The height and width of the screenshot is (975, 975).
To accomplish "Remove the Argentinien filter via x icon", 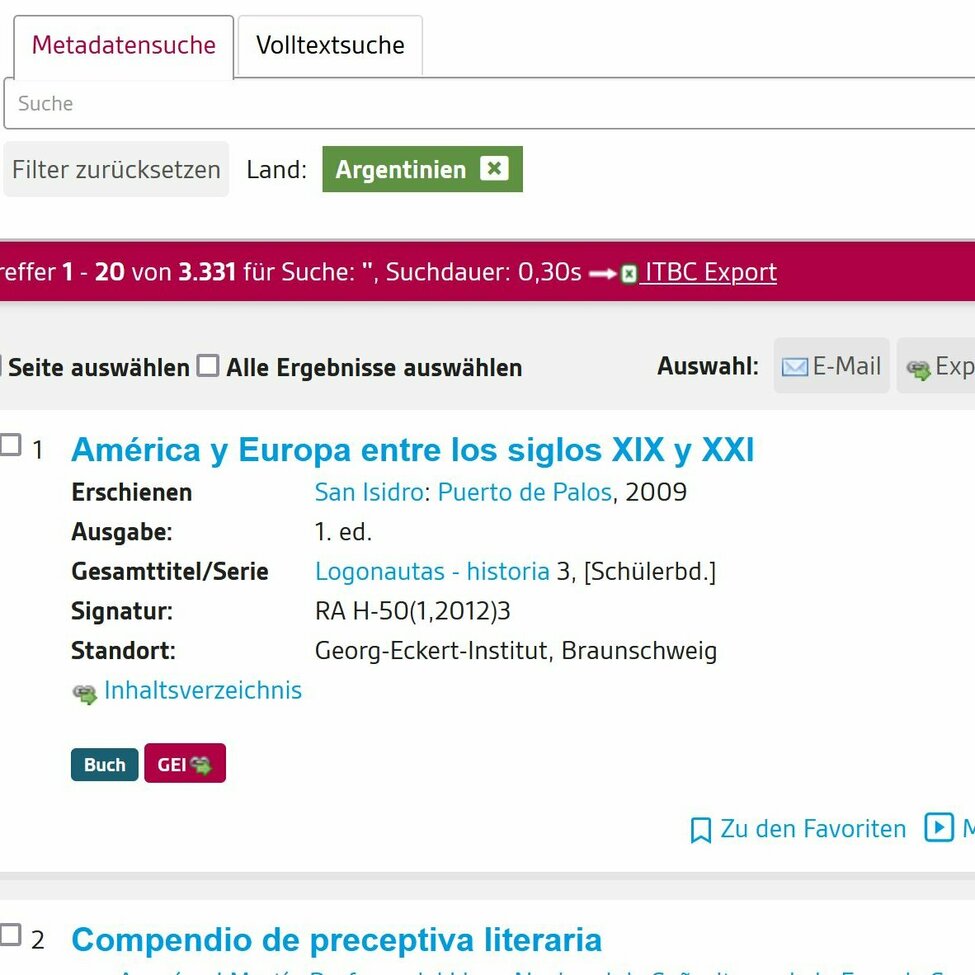I will pyautogui.click(x=494, y=169).
